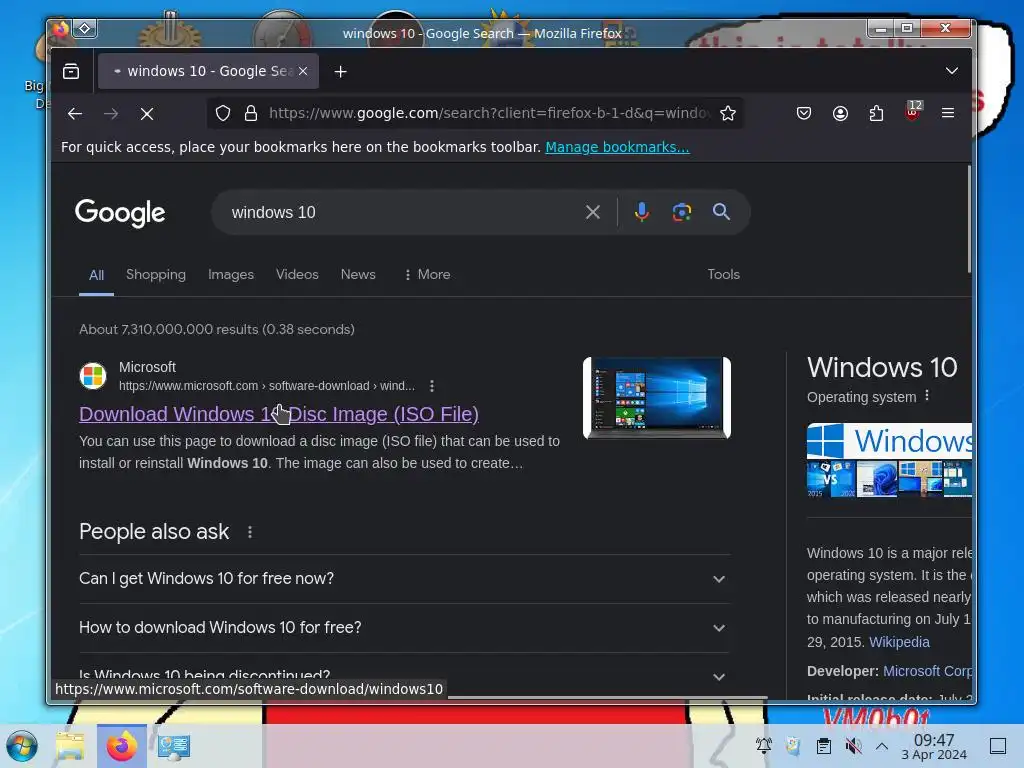Click Firefox icon in taskbar

pos(121,746)
